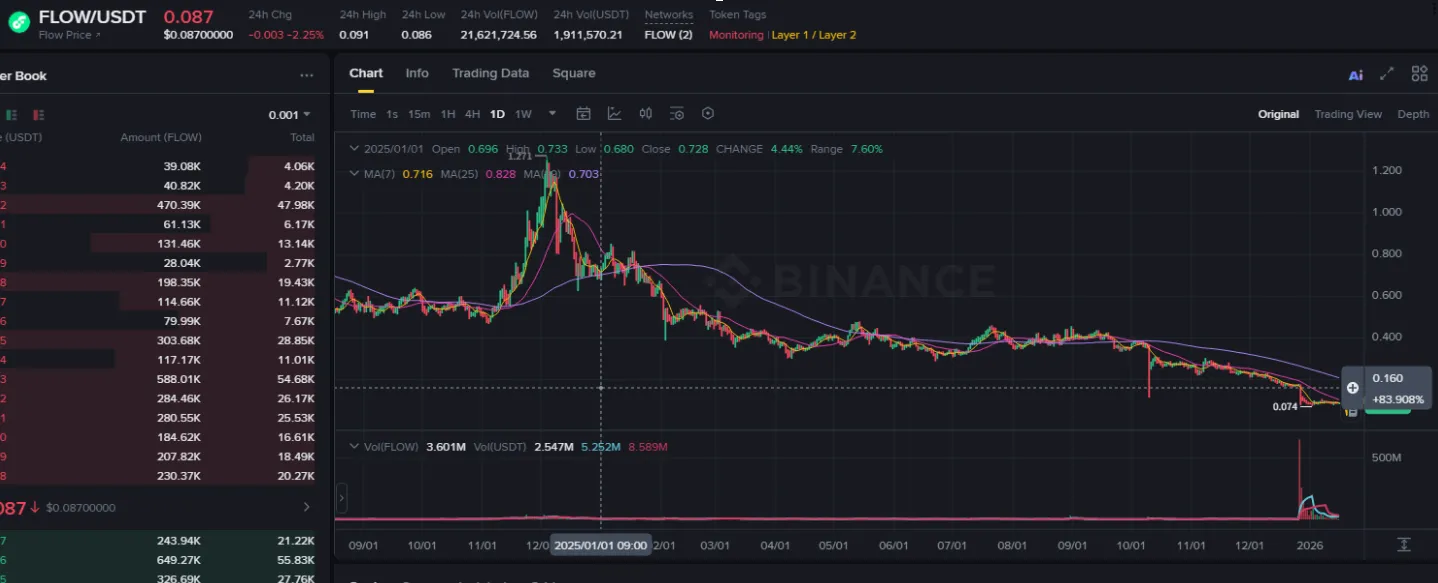Viewport: 1438px width, 583px height.
Task: Switch to the Trading Data tab
Action: (490, 73)
